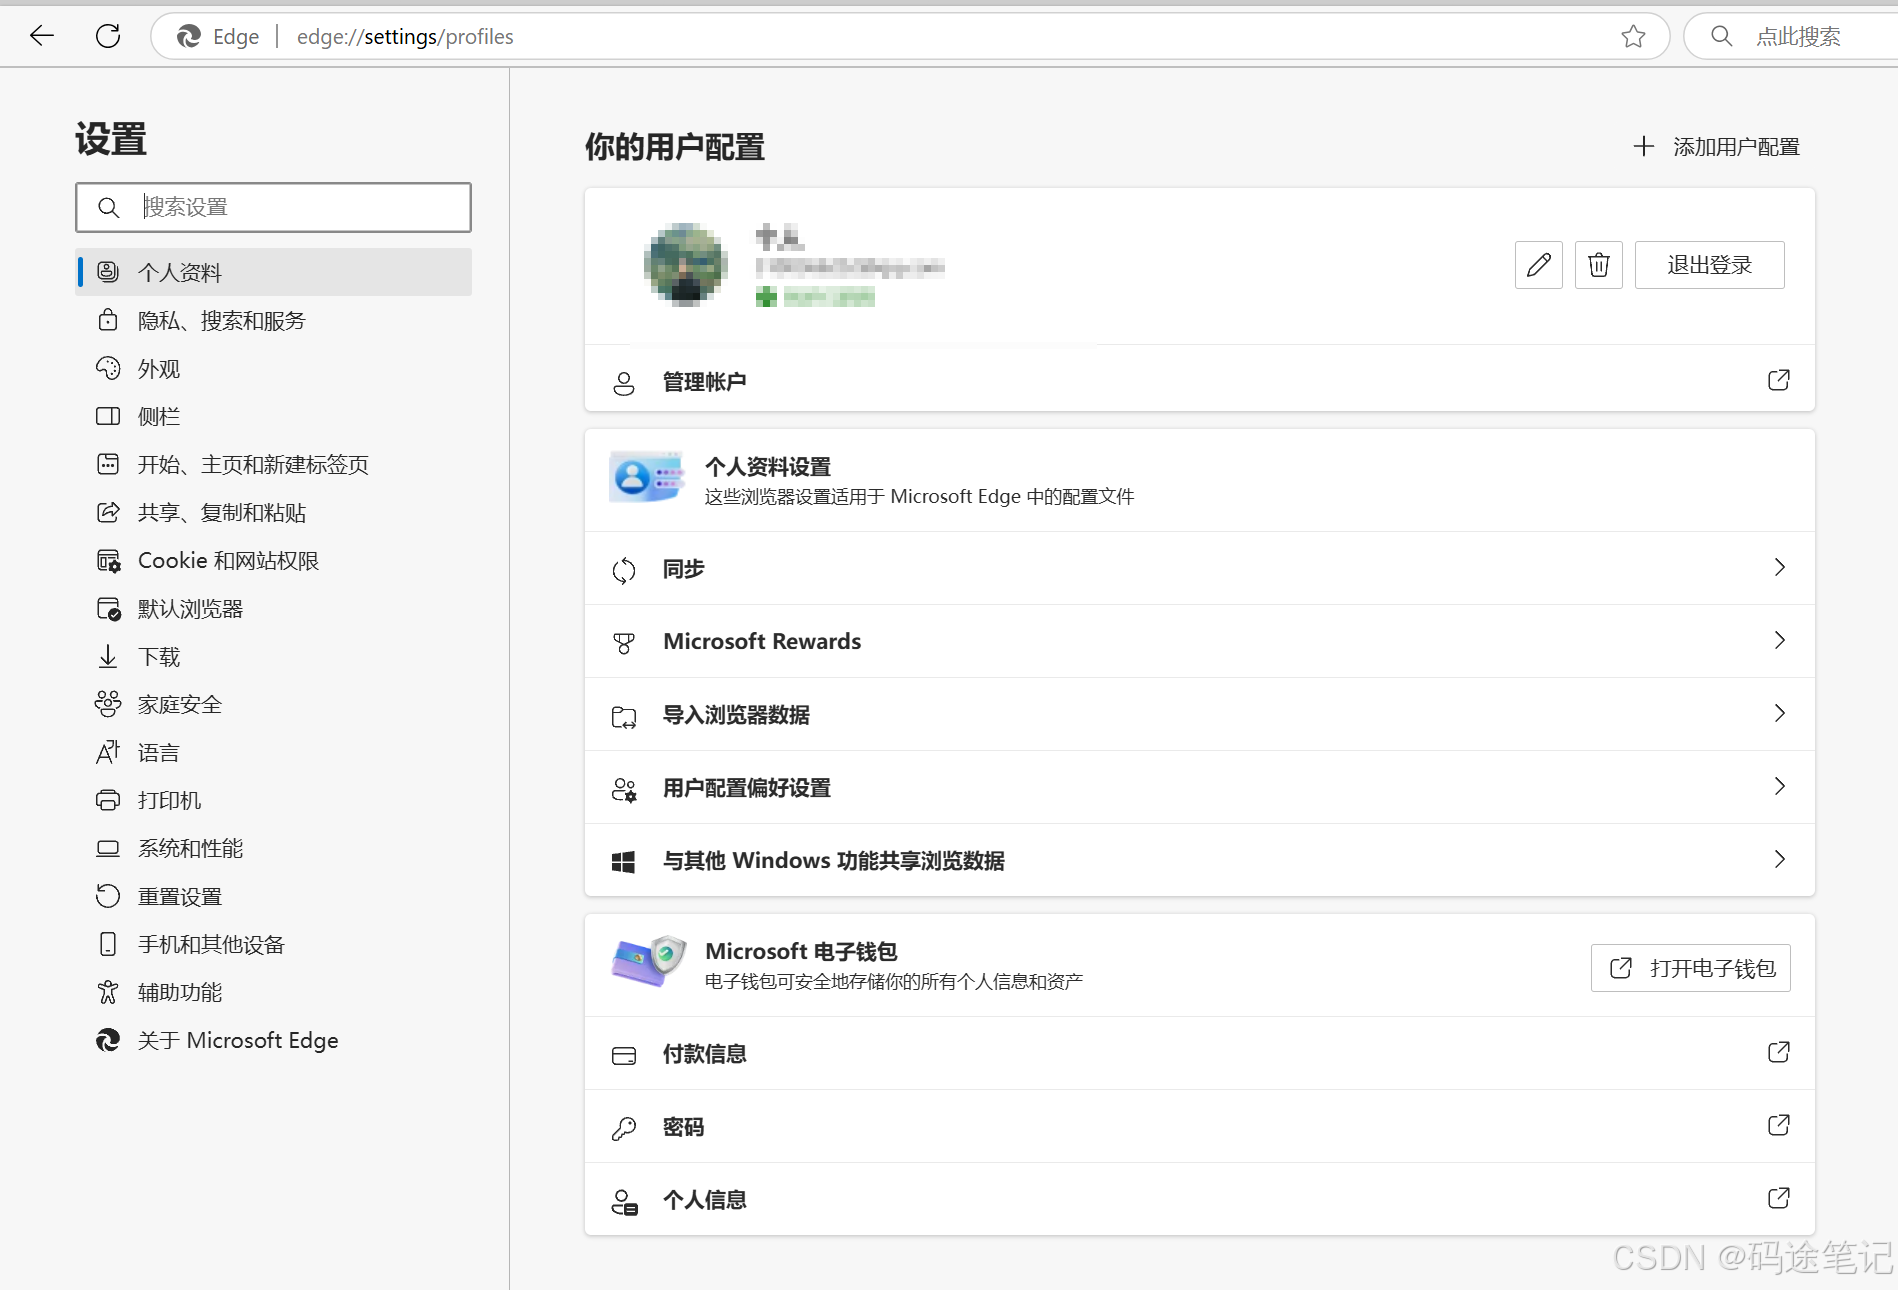The height and width of the screenshot is (1290, 1898).
Task: Go back using the browser back arrow
Action: [42, 36]
